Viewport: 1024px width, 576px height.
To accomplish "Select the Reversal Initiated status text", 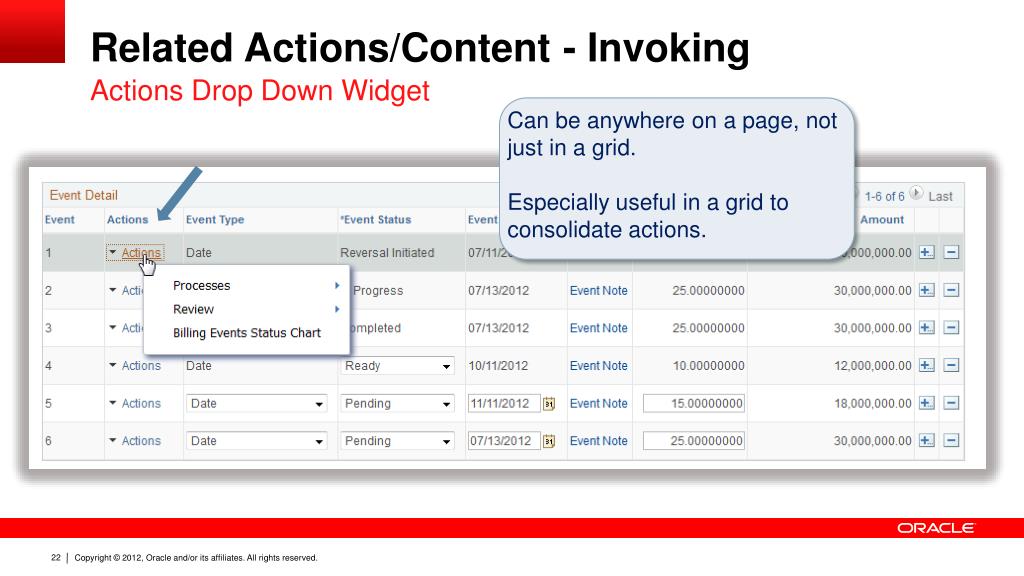I will 387,253.
